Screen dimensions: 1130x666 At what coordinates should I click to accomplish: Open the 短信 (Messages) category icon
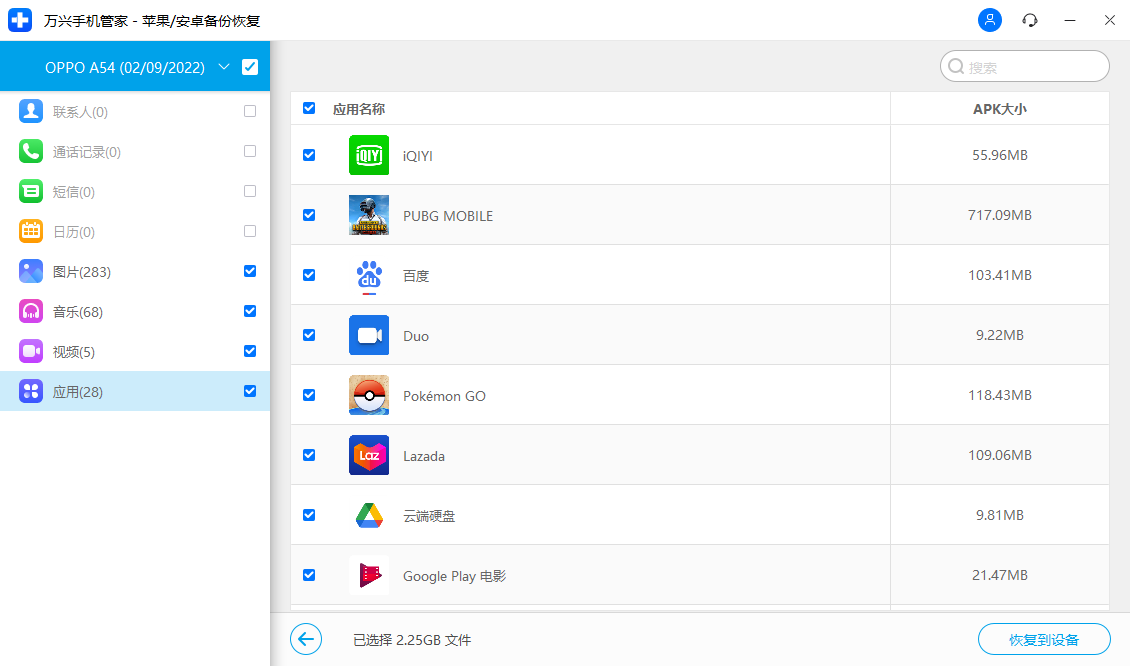31,191
